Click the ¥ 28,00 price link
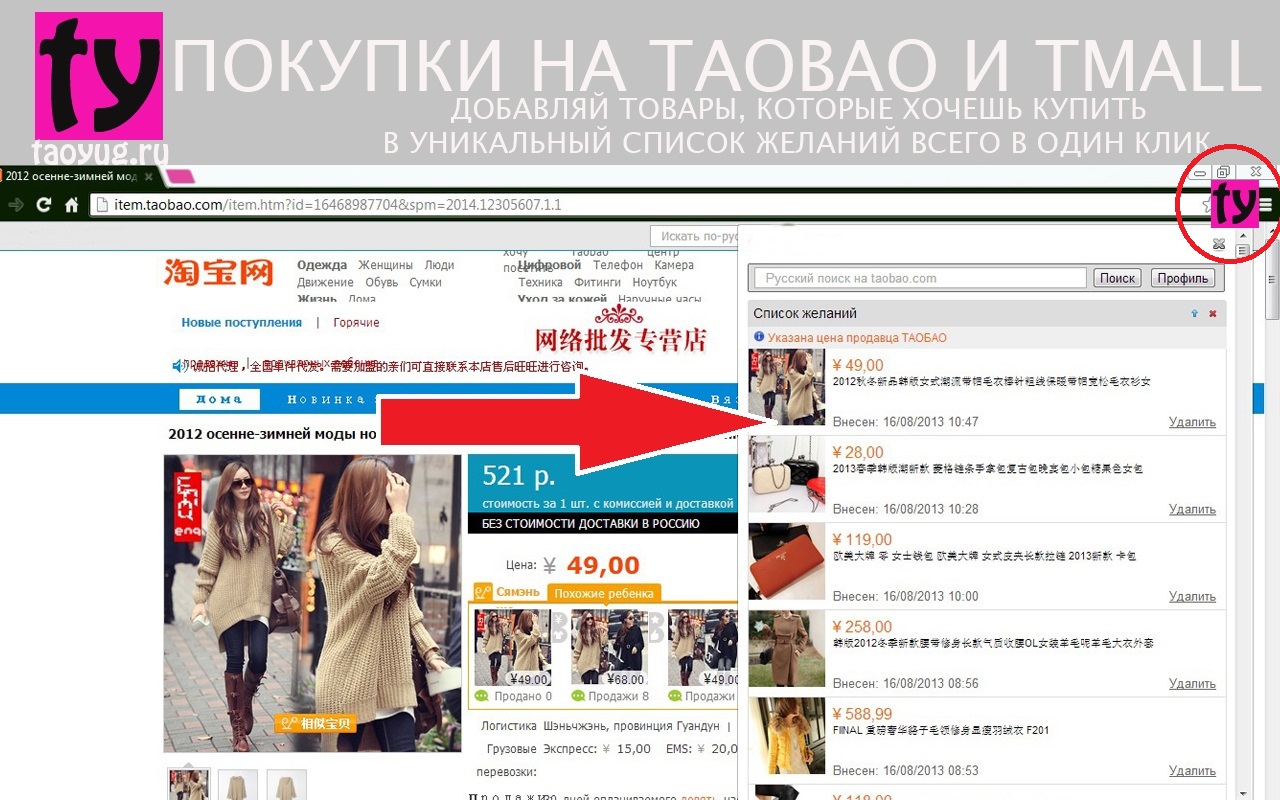 pos(858,452)
